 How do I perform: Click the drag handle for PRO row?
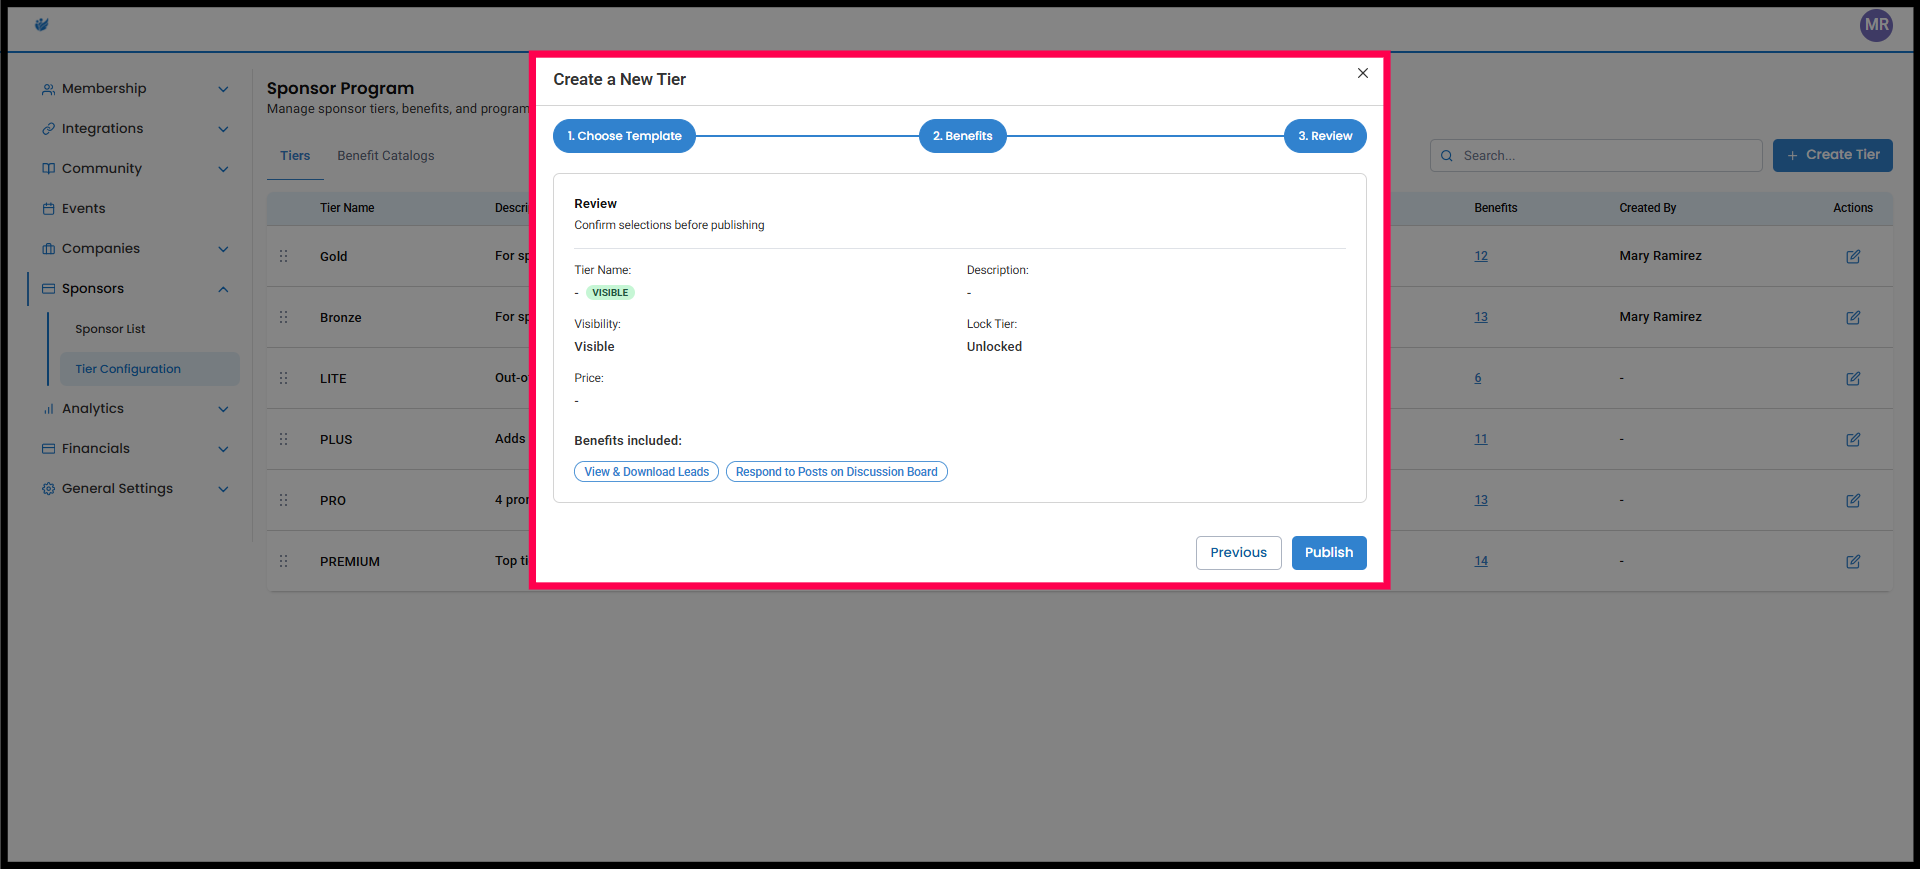tap(284, 500)
